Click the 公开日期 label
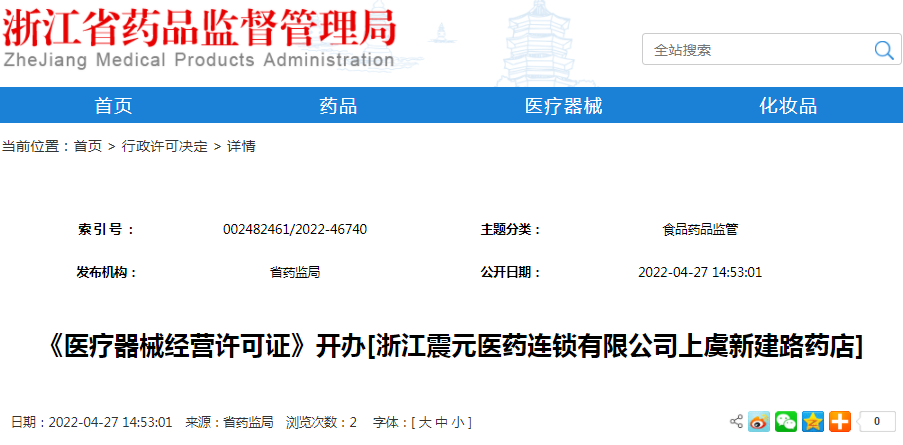903x445 pixels. coord(511,272)
